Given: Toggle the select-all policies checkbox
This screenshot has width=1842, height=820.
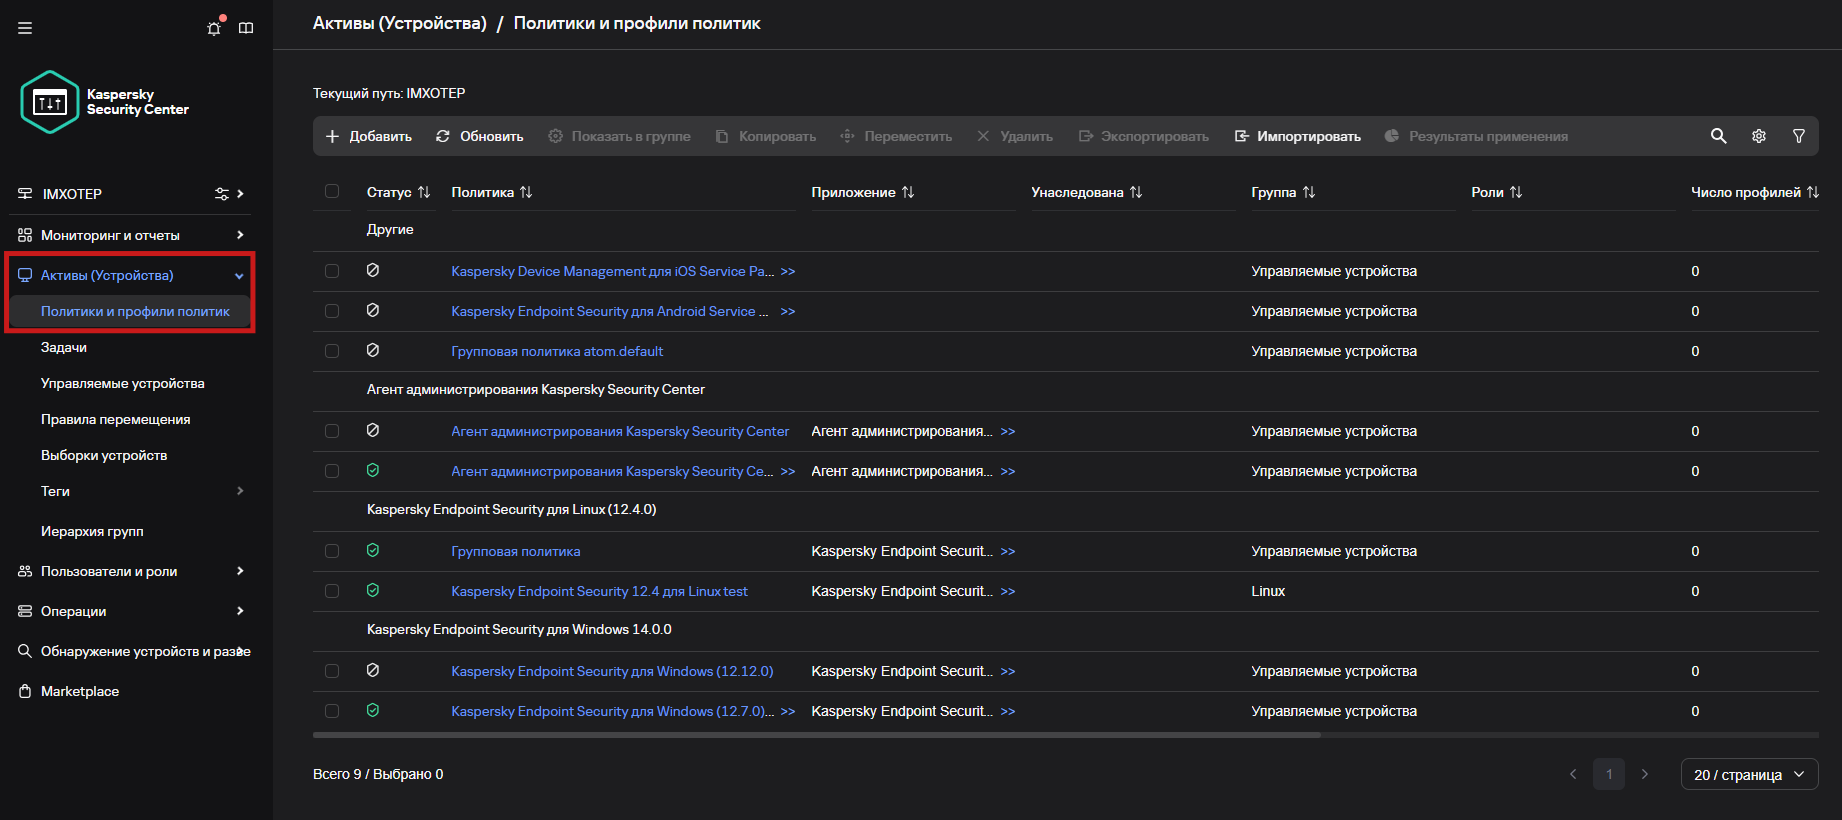Looking at the screenshot, I should coord(332,191).
